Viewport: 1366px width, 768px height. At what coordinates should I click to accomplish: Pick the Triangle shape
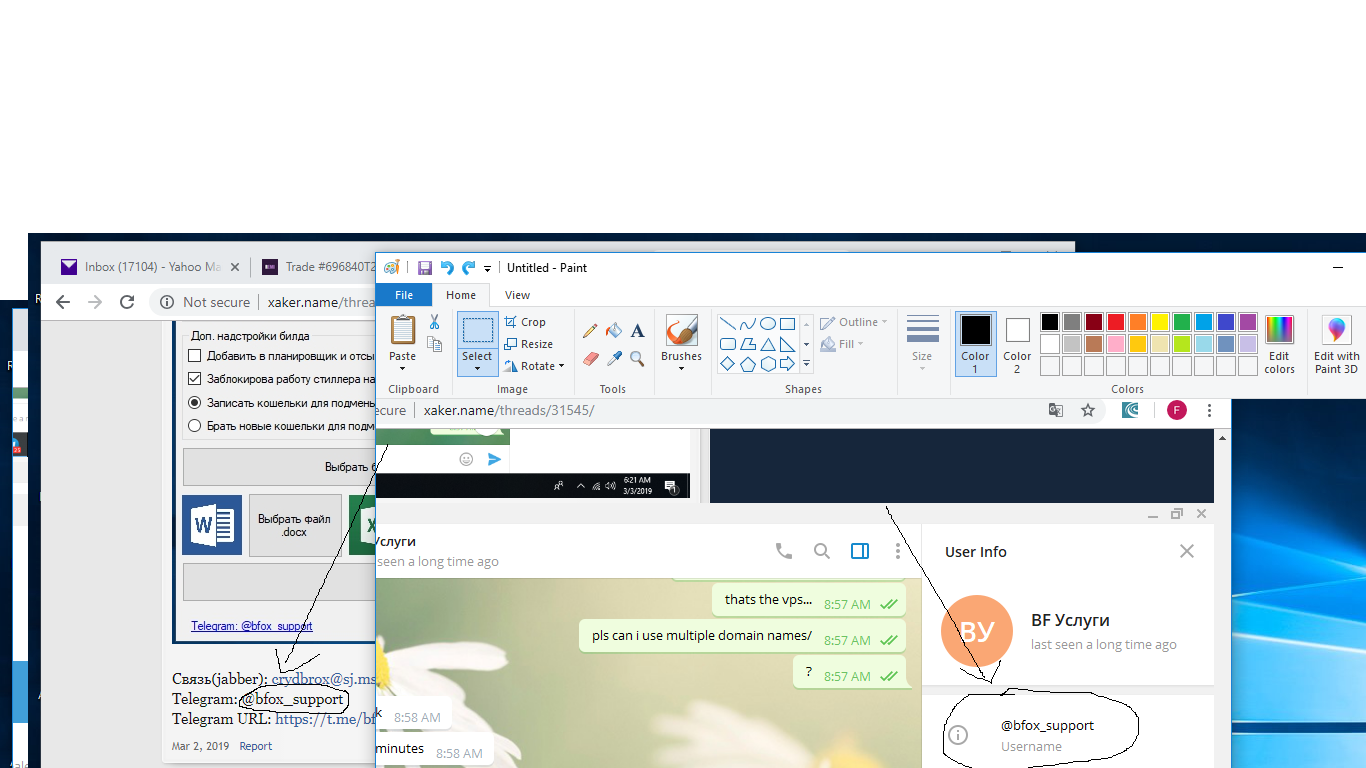point(768,344)
